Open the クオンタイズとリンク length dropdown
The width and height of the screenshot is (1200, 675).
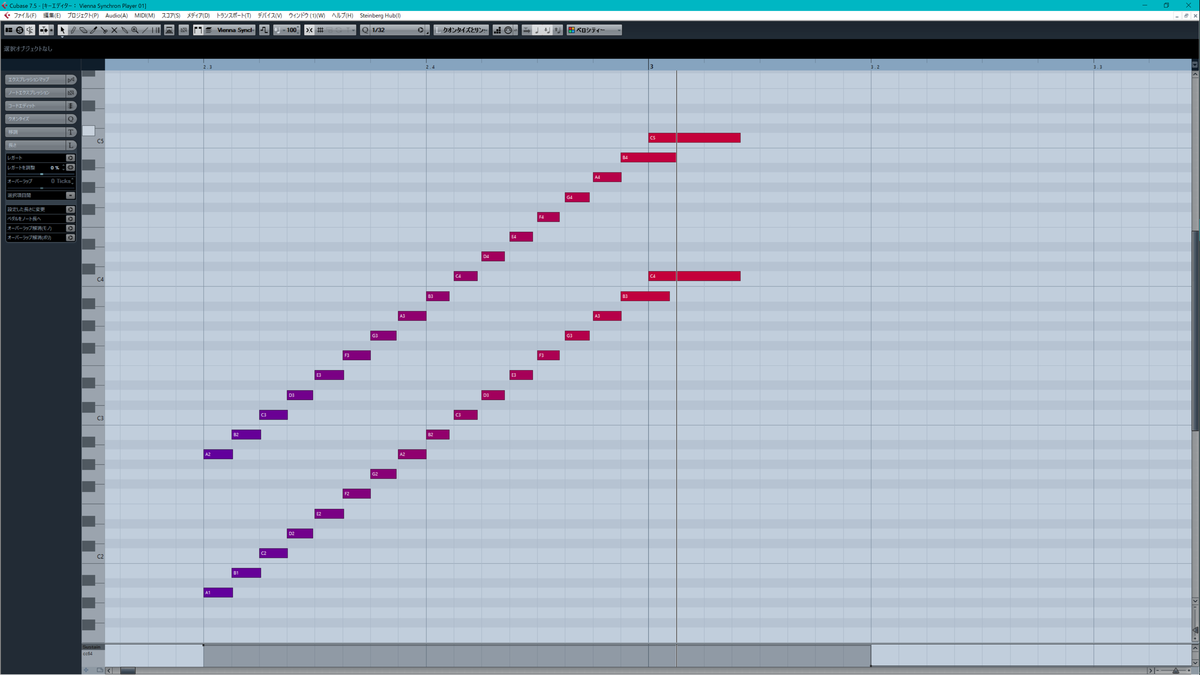(x=462, y=30)
